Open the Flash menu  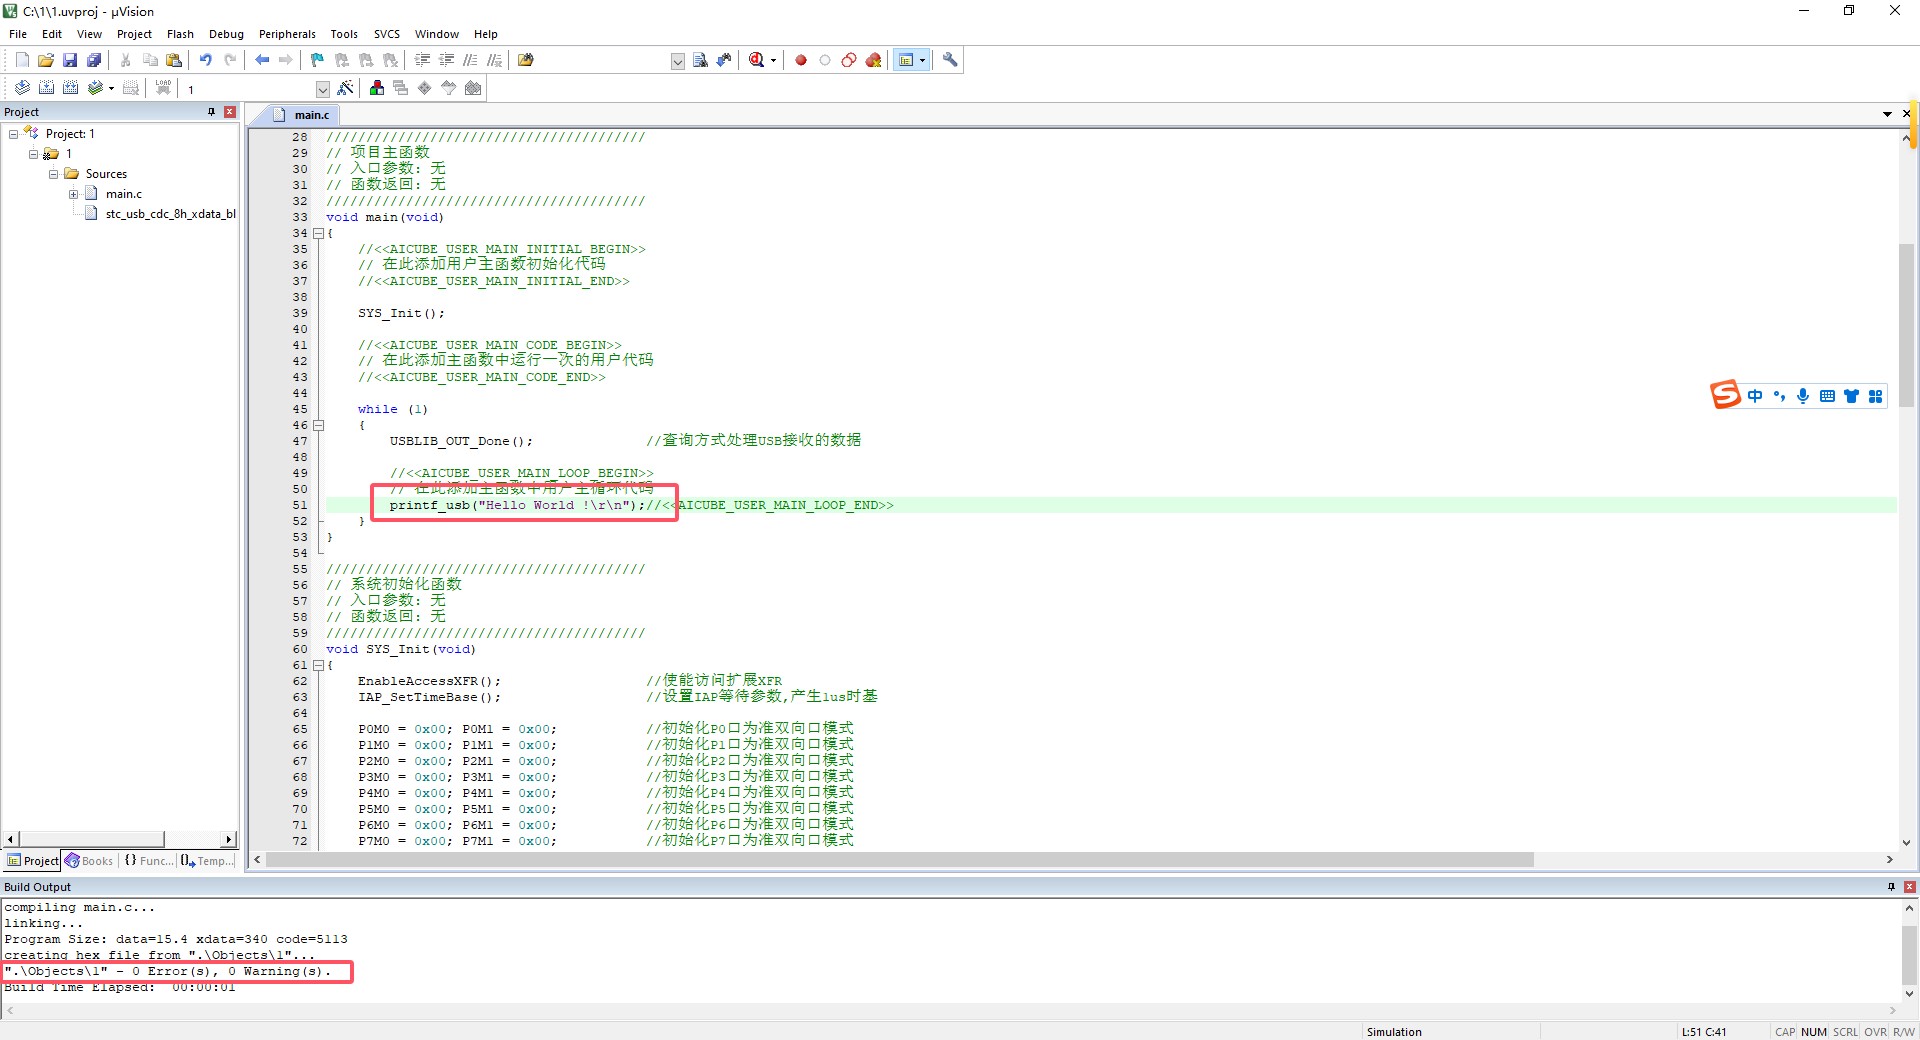click(180, 34)
